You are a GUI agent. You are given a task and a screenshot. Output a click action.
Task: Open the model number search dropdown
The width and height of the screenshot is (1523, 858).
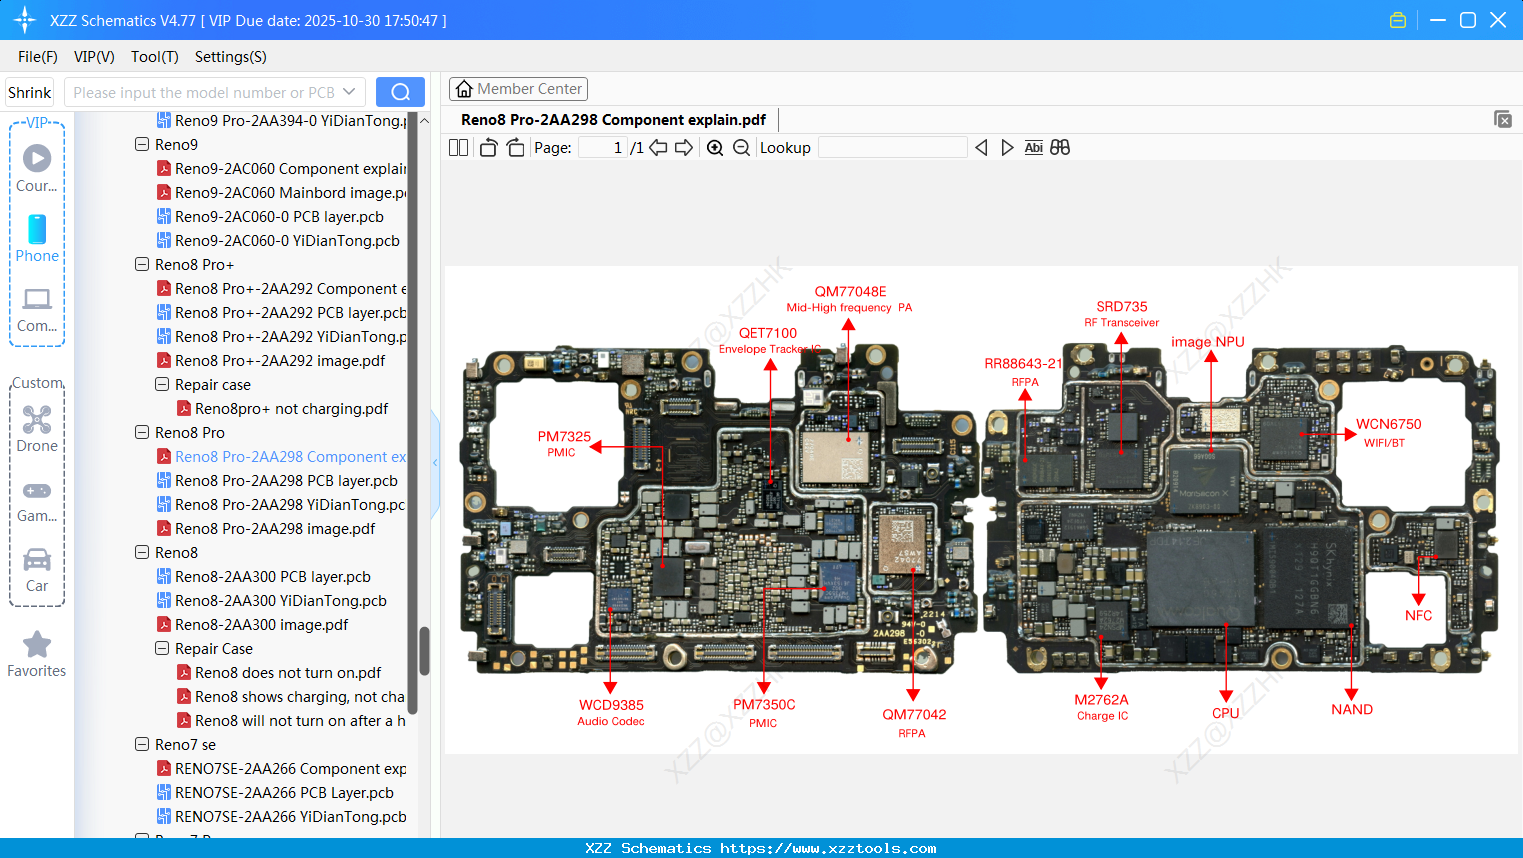coord(349,91)
